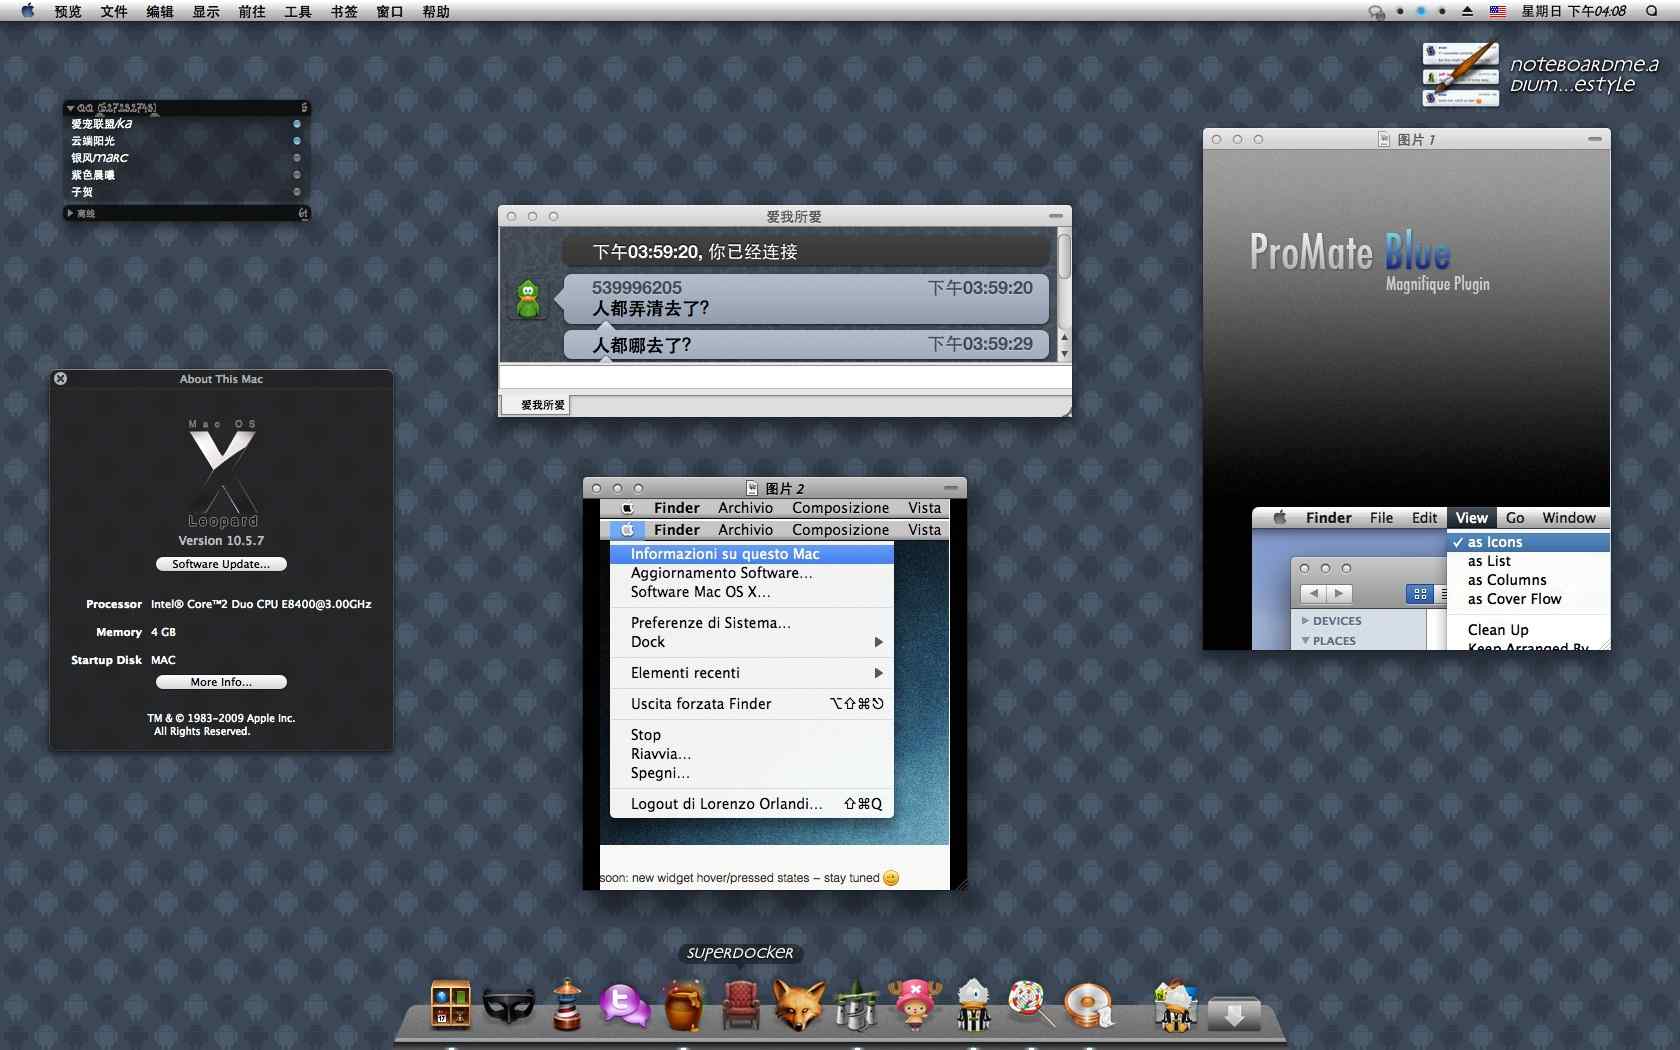
Task: Open the downloads arrow folder in dock
Action: tap(1234, 1012)
